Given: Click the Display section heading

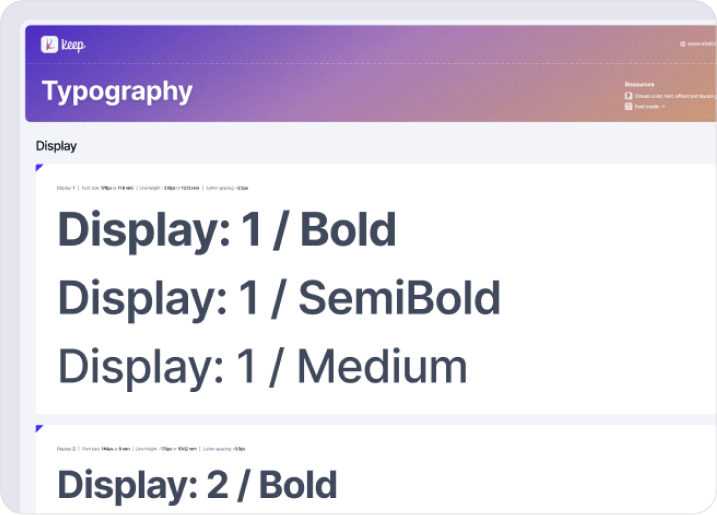Looking at the screenshot, I should tap(56, 146).
